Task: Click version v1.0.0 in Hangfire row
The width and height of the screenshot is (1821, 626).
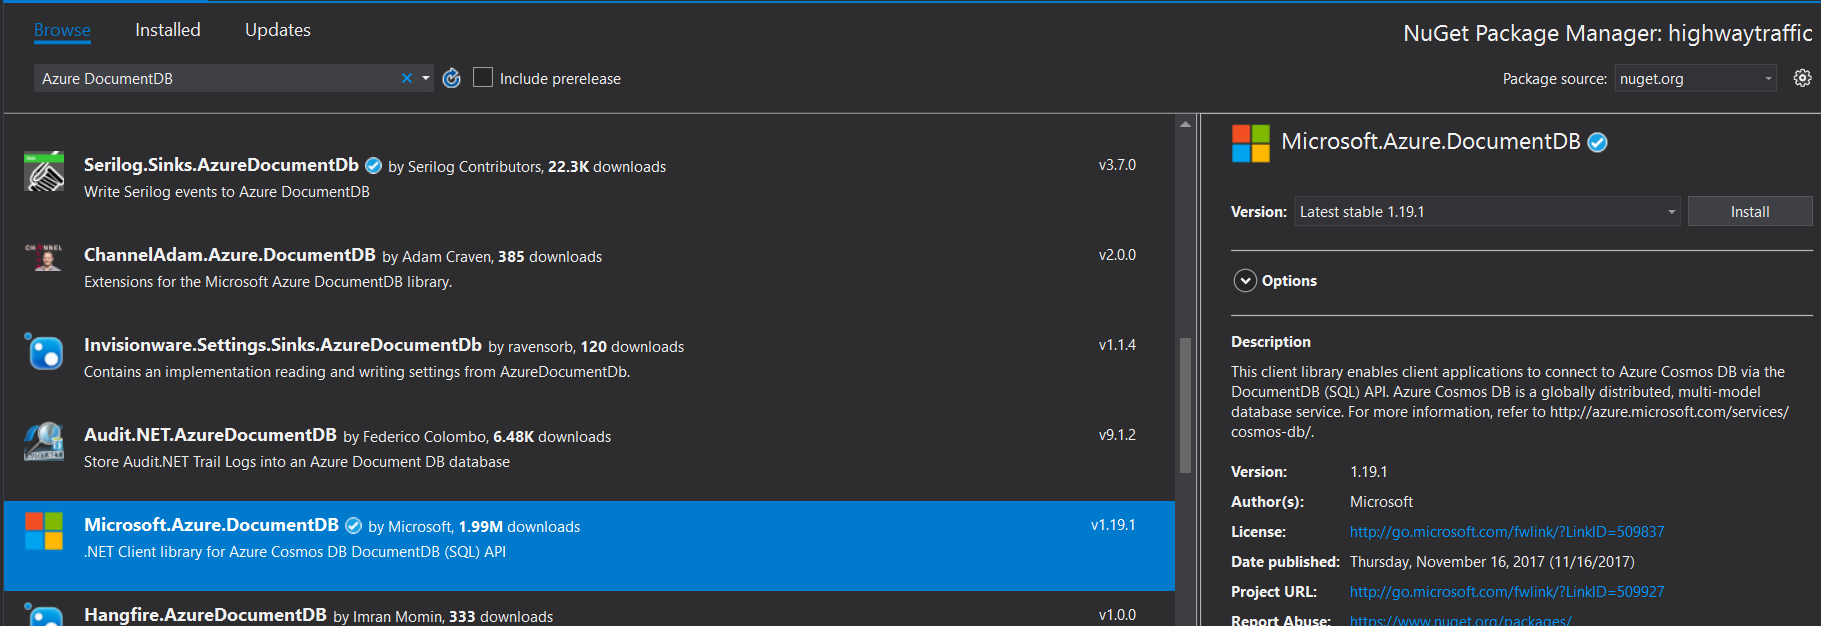Action: click(1117, 615)
